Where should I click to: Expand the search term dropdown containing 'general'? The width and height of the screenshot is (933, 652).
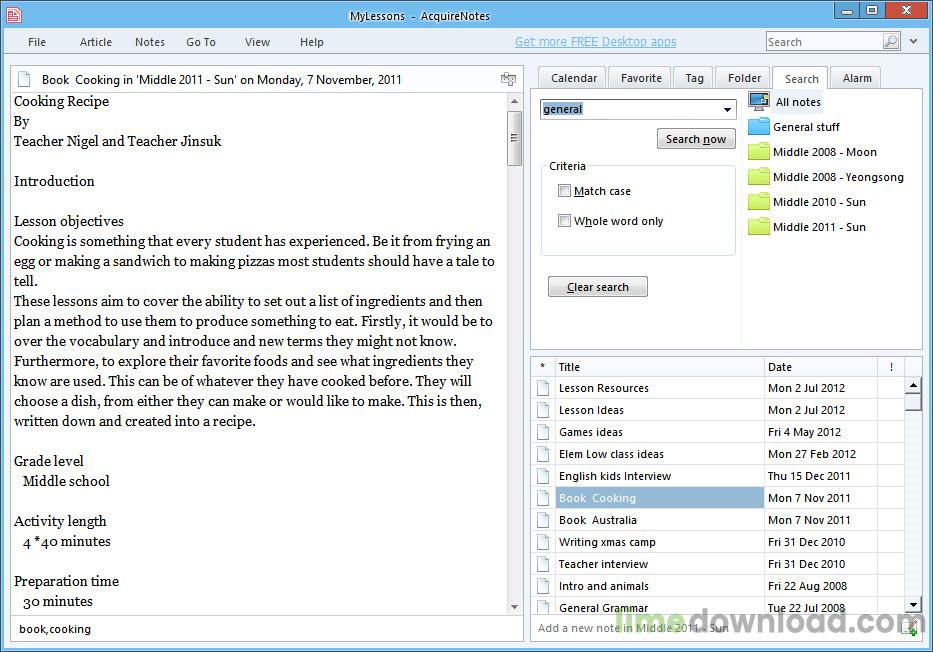[x=727, y=109]
